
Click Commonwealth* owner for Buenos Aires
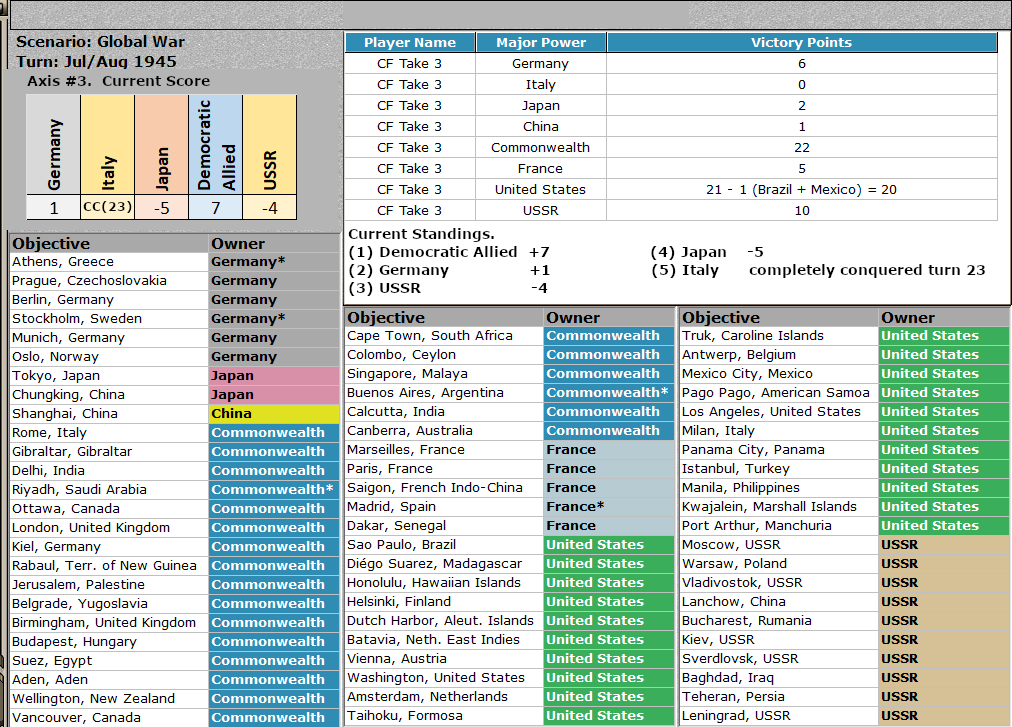[x=609, y=393]
